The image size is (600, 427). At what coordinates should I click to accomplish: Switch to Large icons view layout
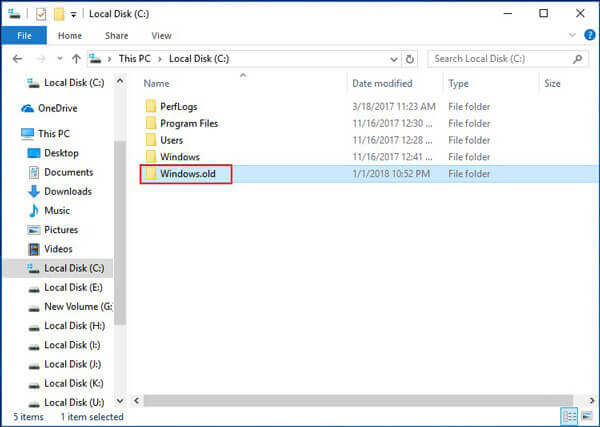coord(587,416)
